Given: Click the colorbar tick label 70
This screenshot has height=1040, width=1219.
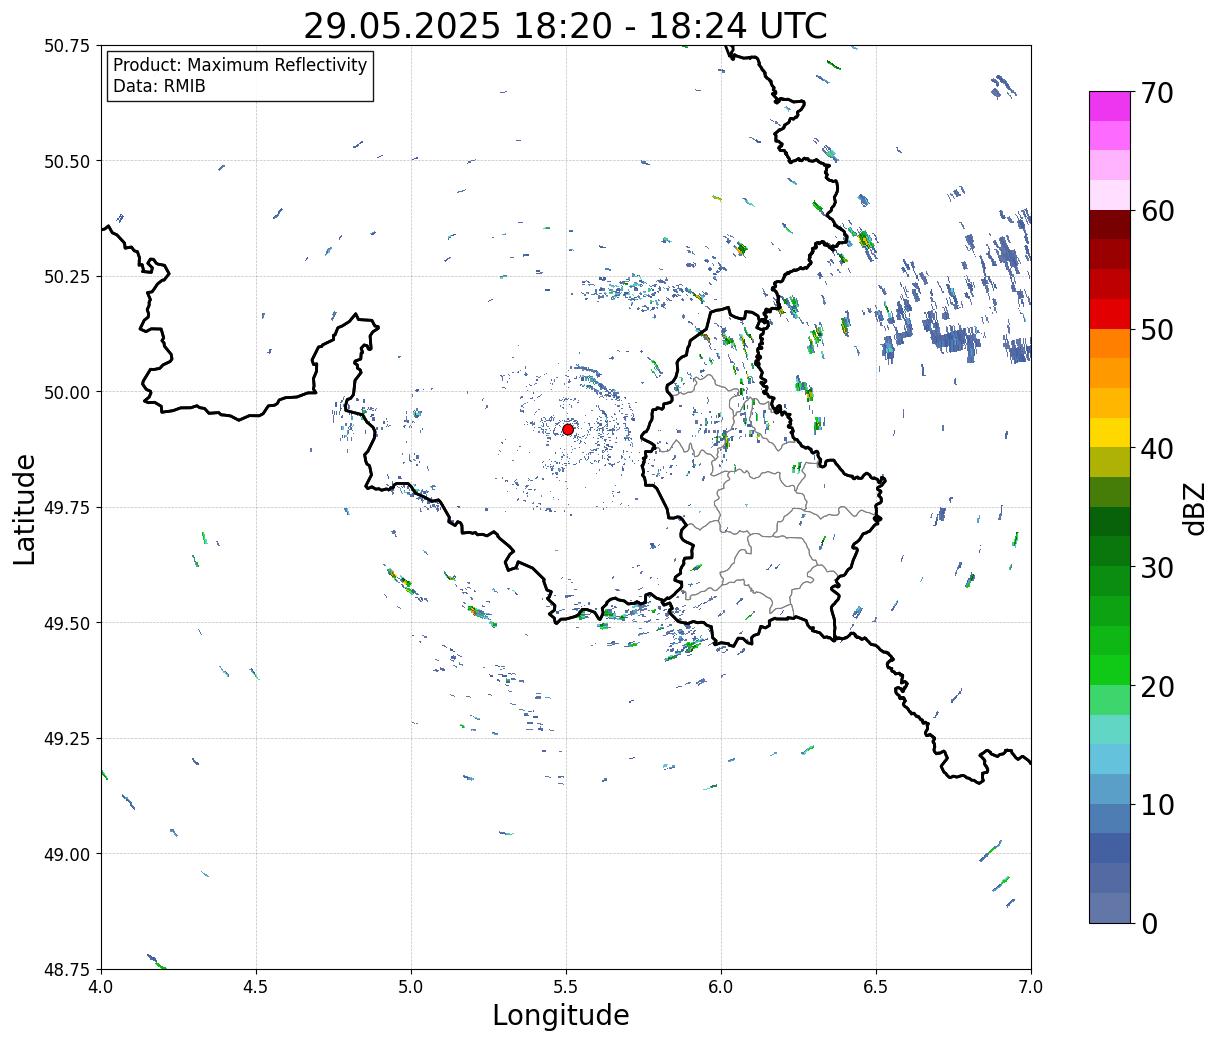Looking at the screenshot, I should (1157, 93).
